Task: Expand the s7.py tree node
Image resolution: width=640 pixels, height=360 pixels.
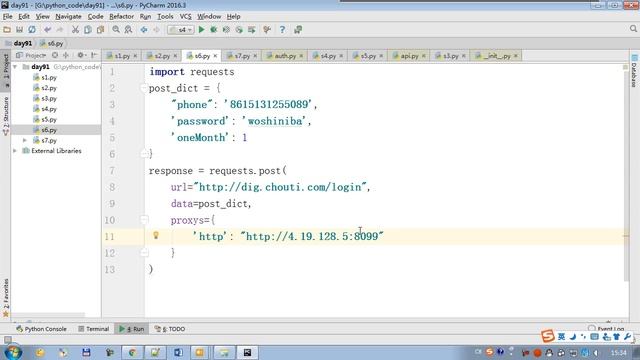Action: pos(24,140)
